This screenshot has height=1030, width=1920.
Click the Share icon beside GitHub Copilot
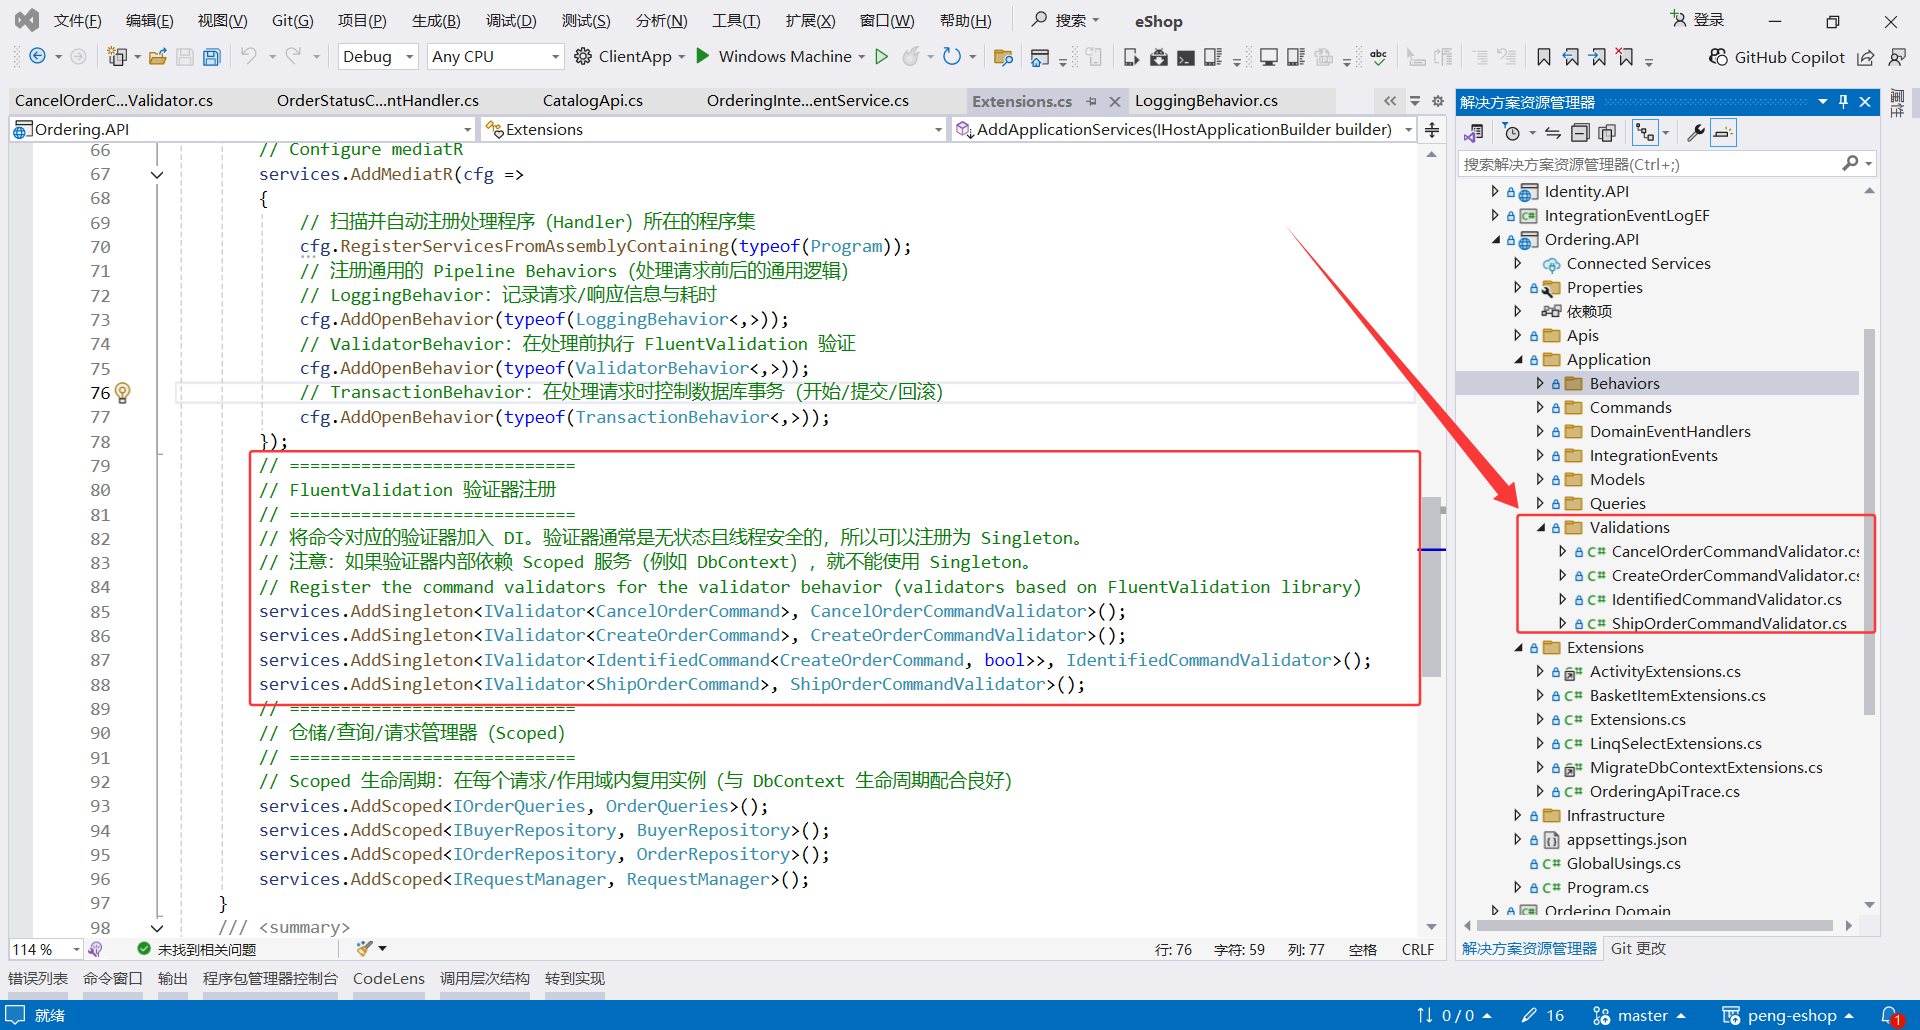click(1866, 57)
